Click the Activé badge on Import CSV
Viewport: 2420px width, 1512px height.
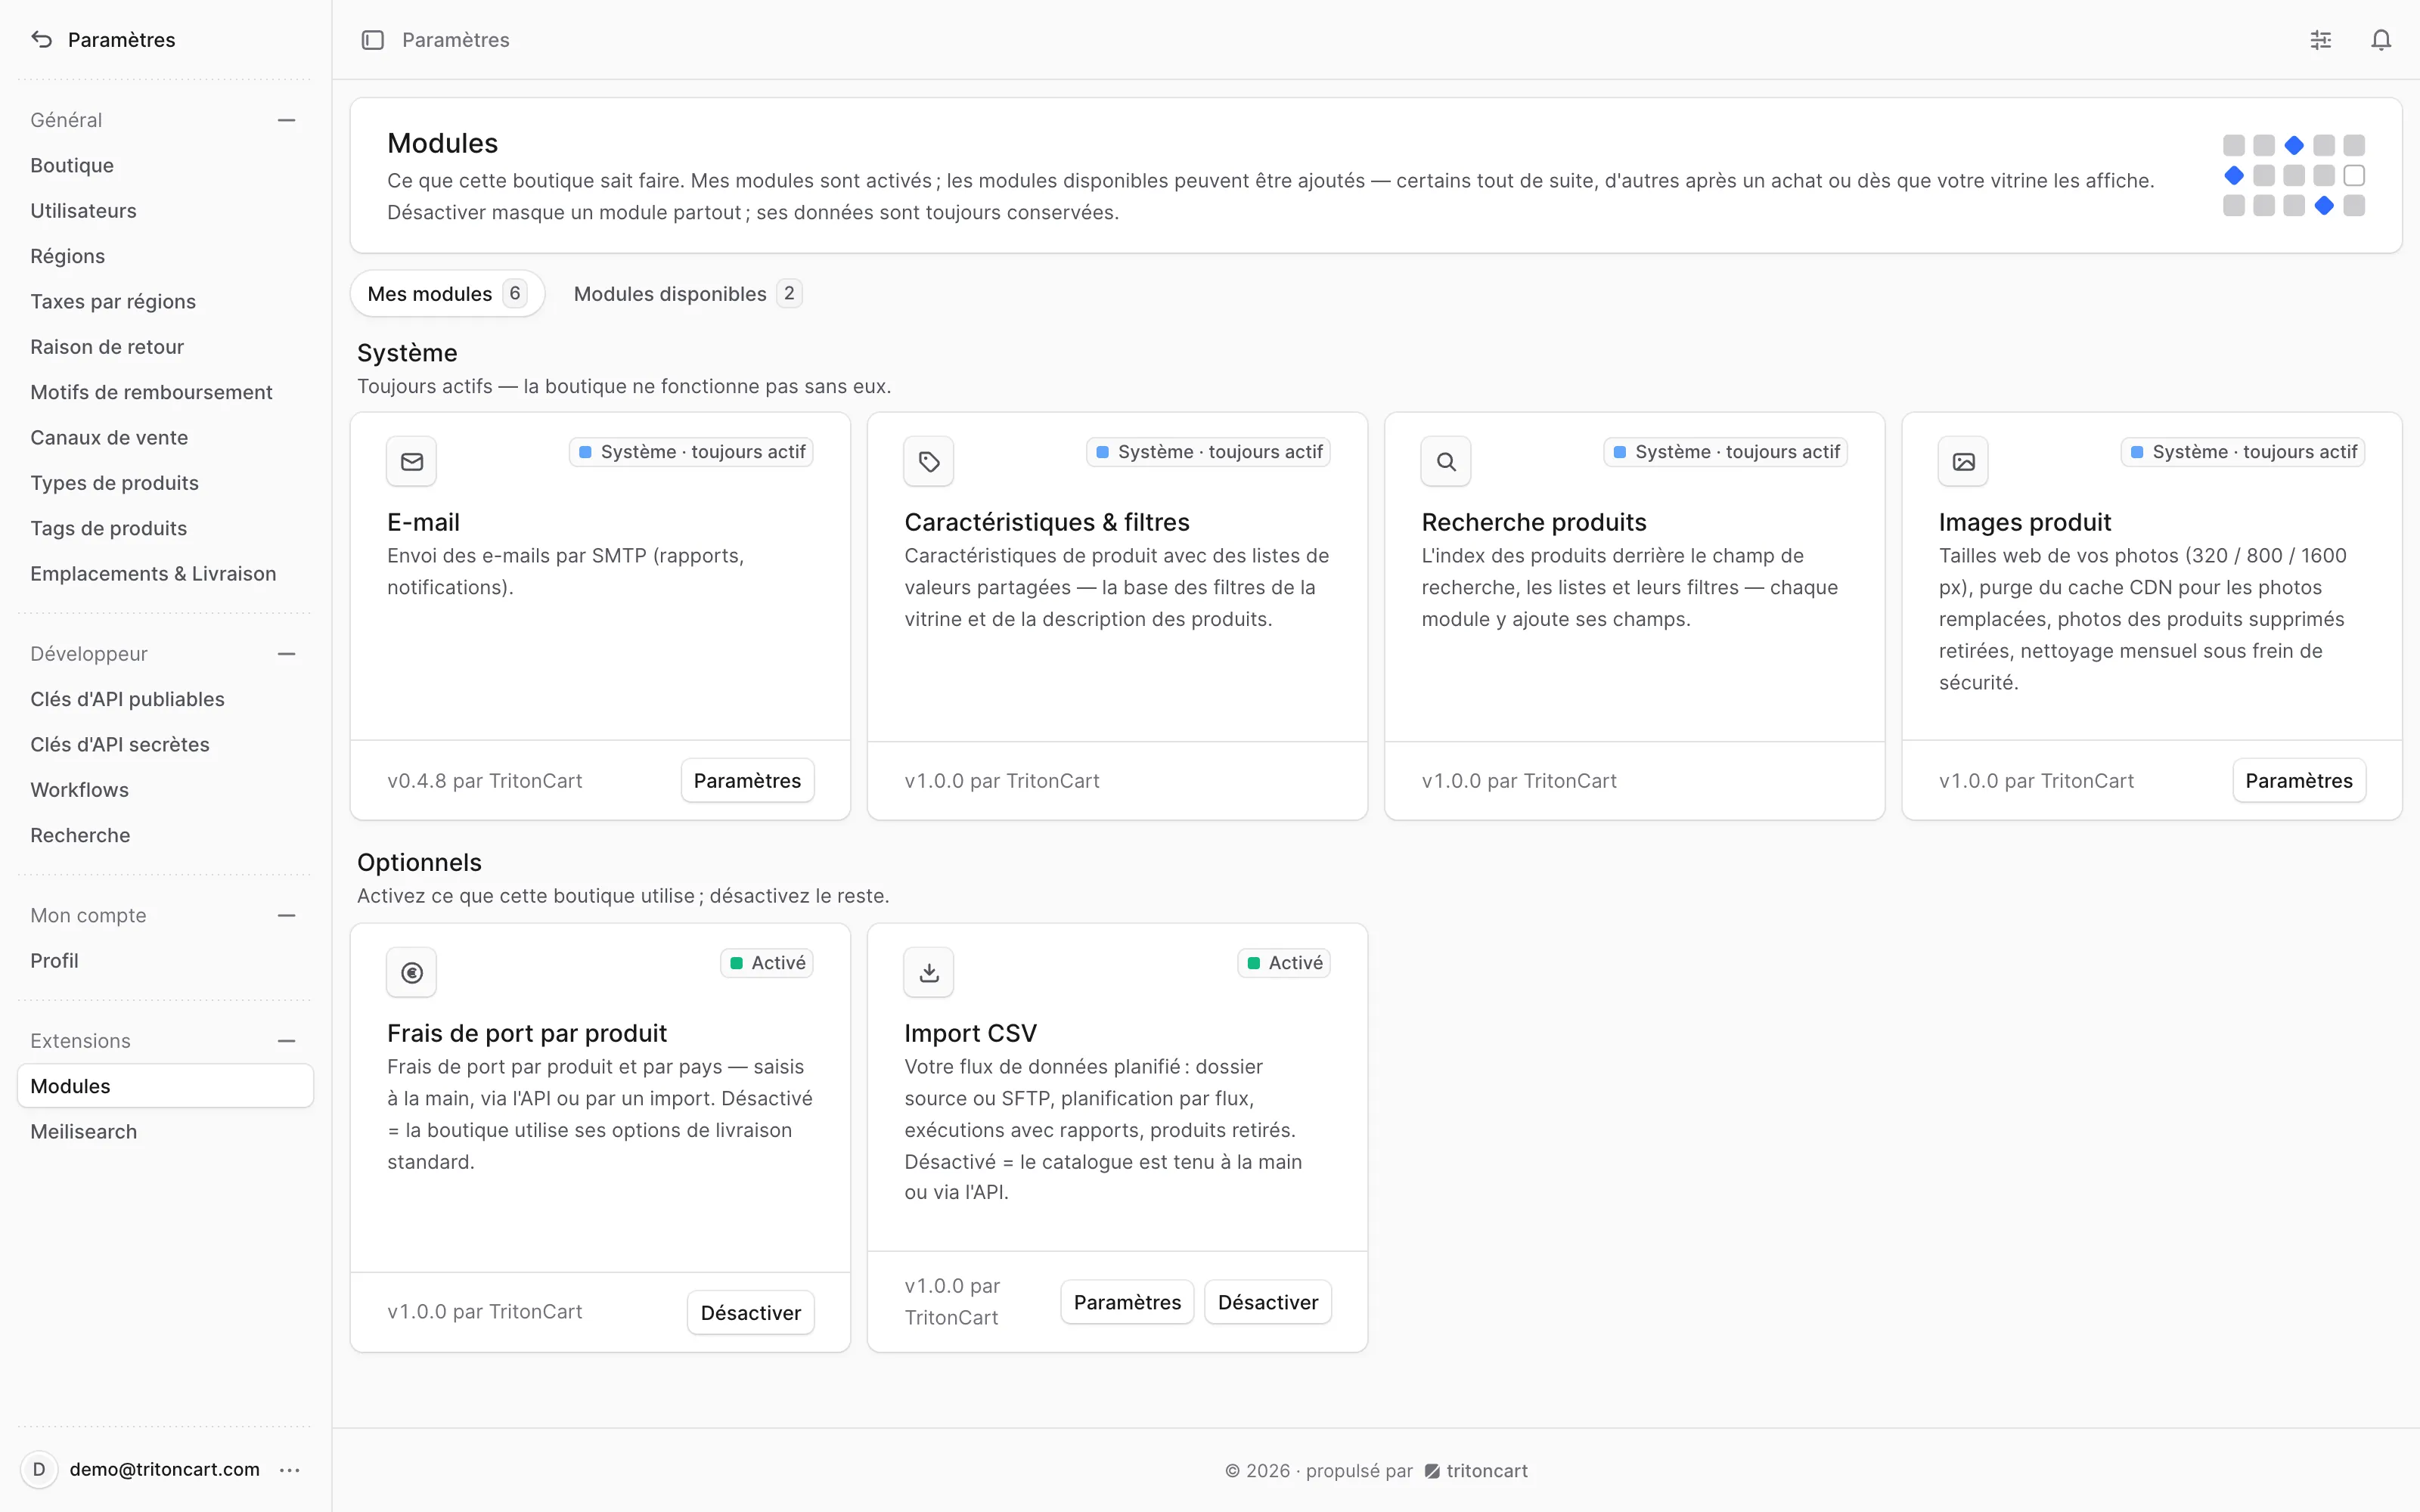[1284, 963]
